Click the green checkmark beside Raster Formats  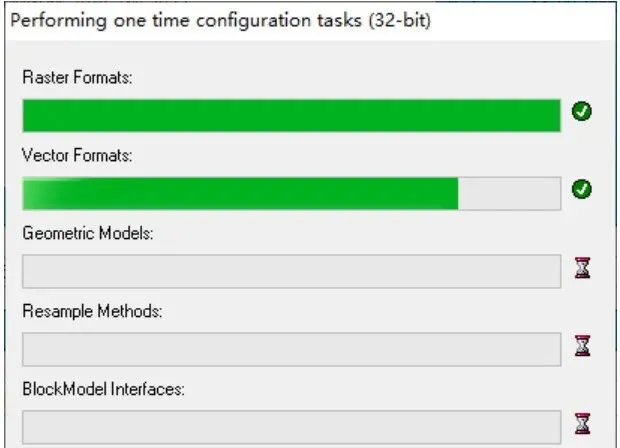tap(581, 112)
